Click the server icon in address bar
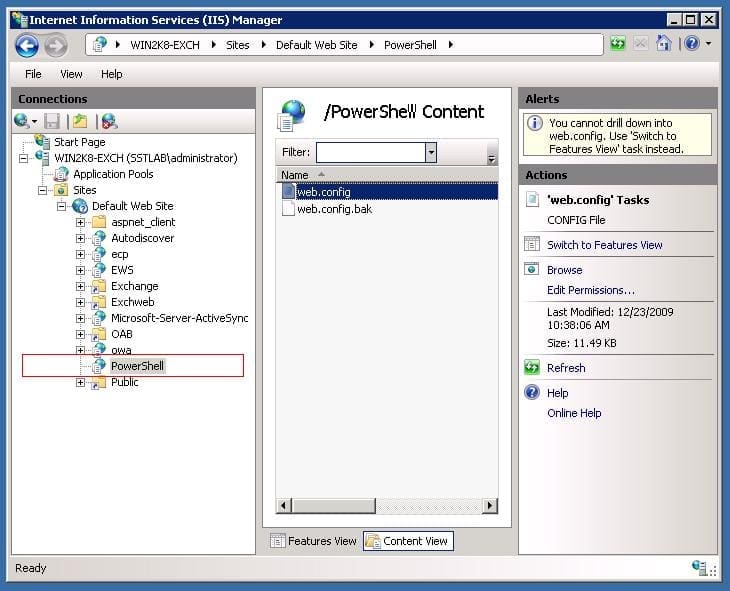730x591 pixels. 100,45
